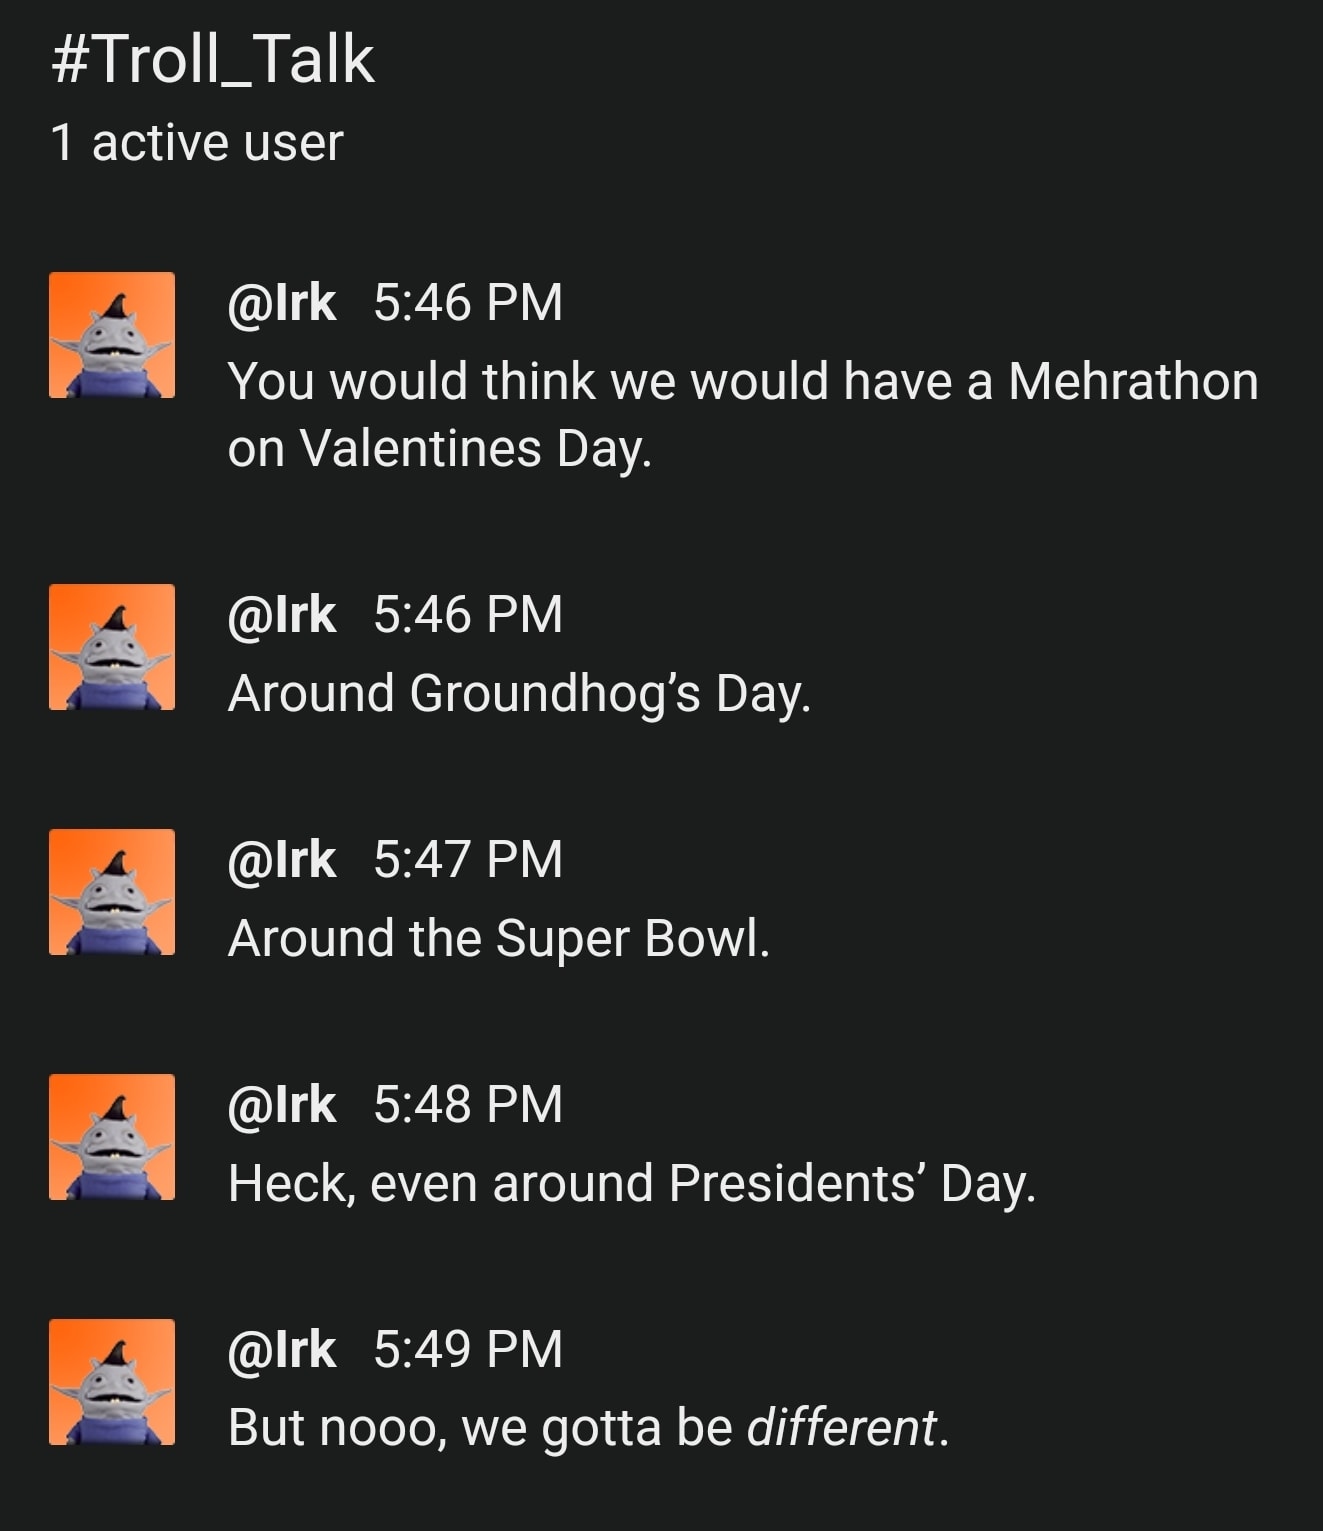The height and width of the screenshot is (1531, 1323).
Task: Click the "Around the Super Bowl." message
Action: pos(499,938)
